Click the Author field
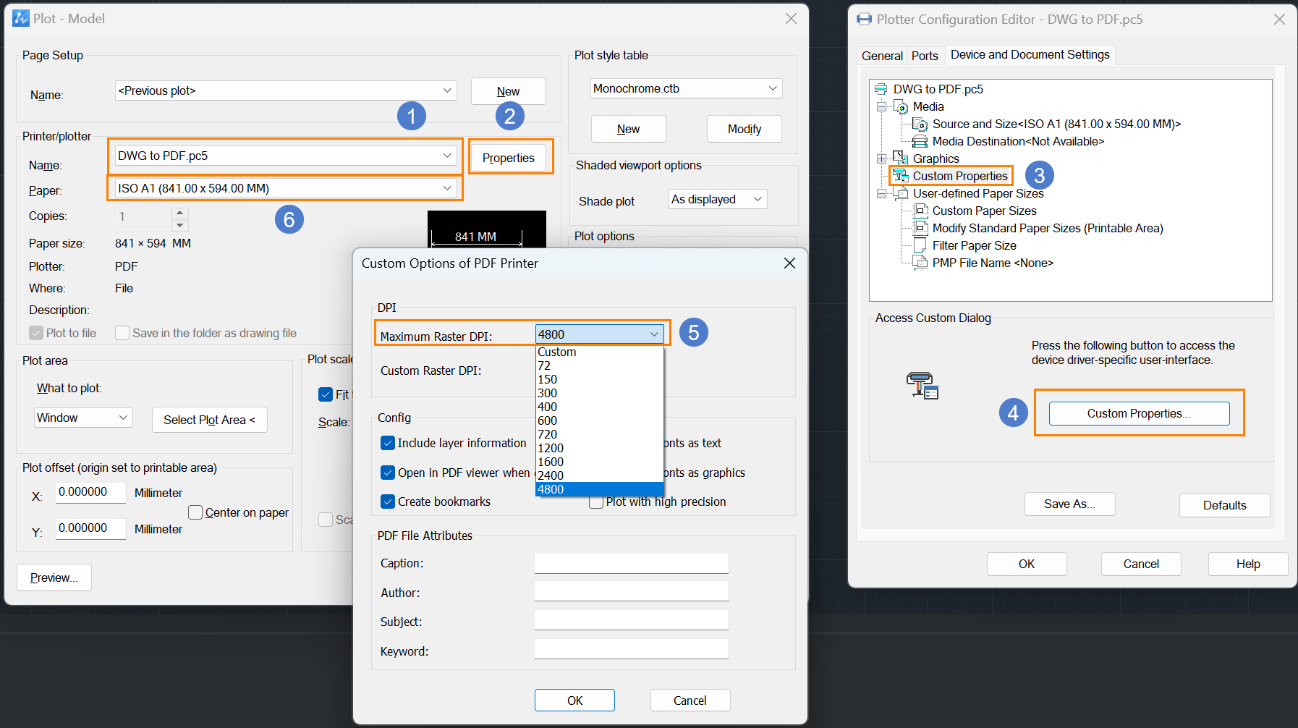This screenshot has height=728, width=1298. pos(631,592)
